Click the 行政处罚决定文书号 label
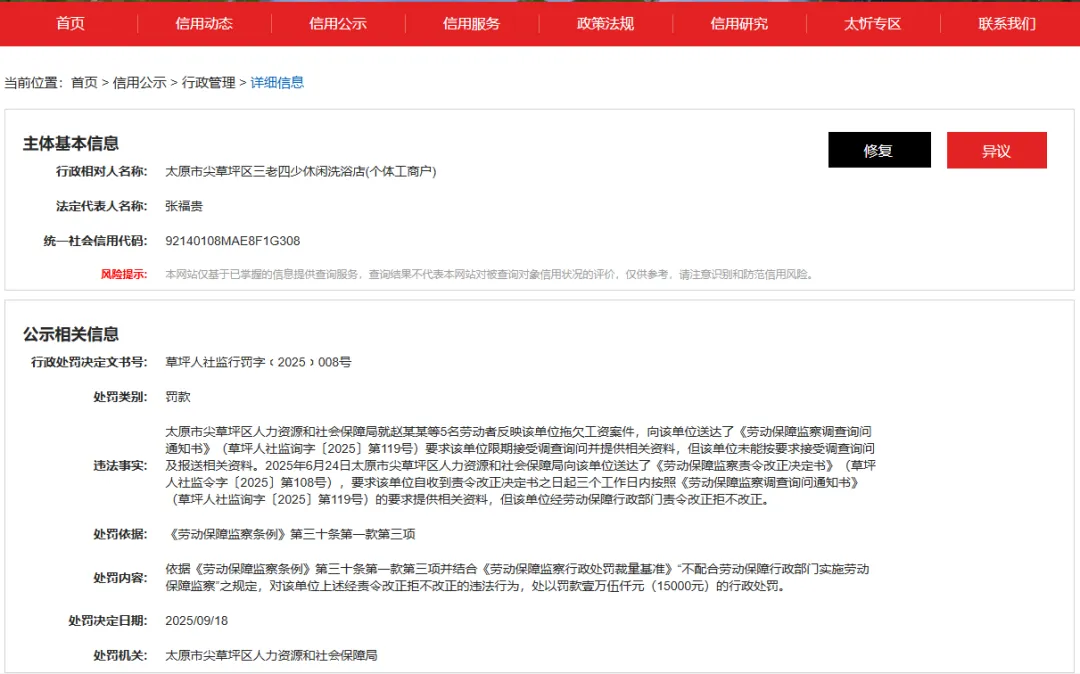Viewport: 1080px width, 674px height. point(89,362)
